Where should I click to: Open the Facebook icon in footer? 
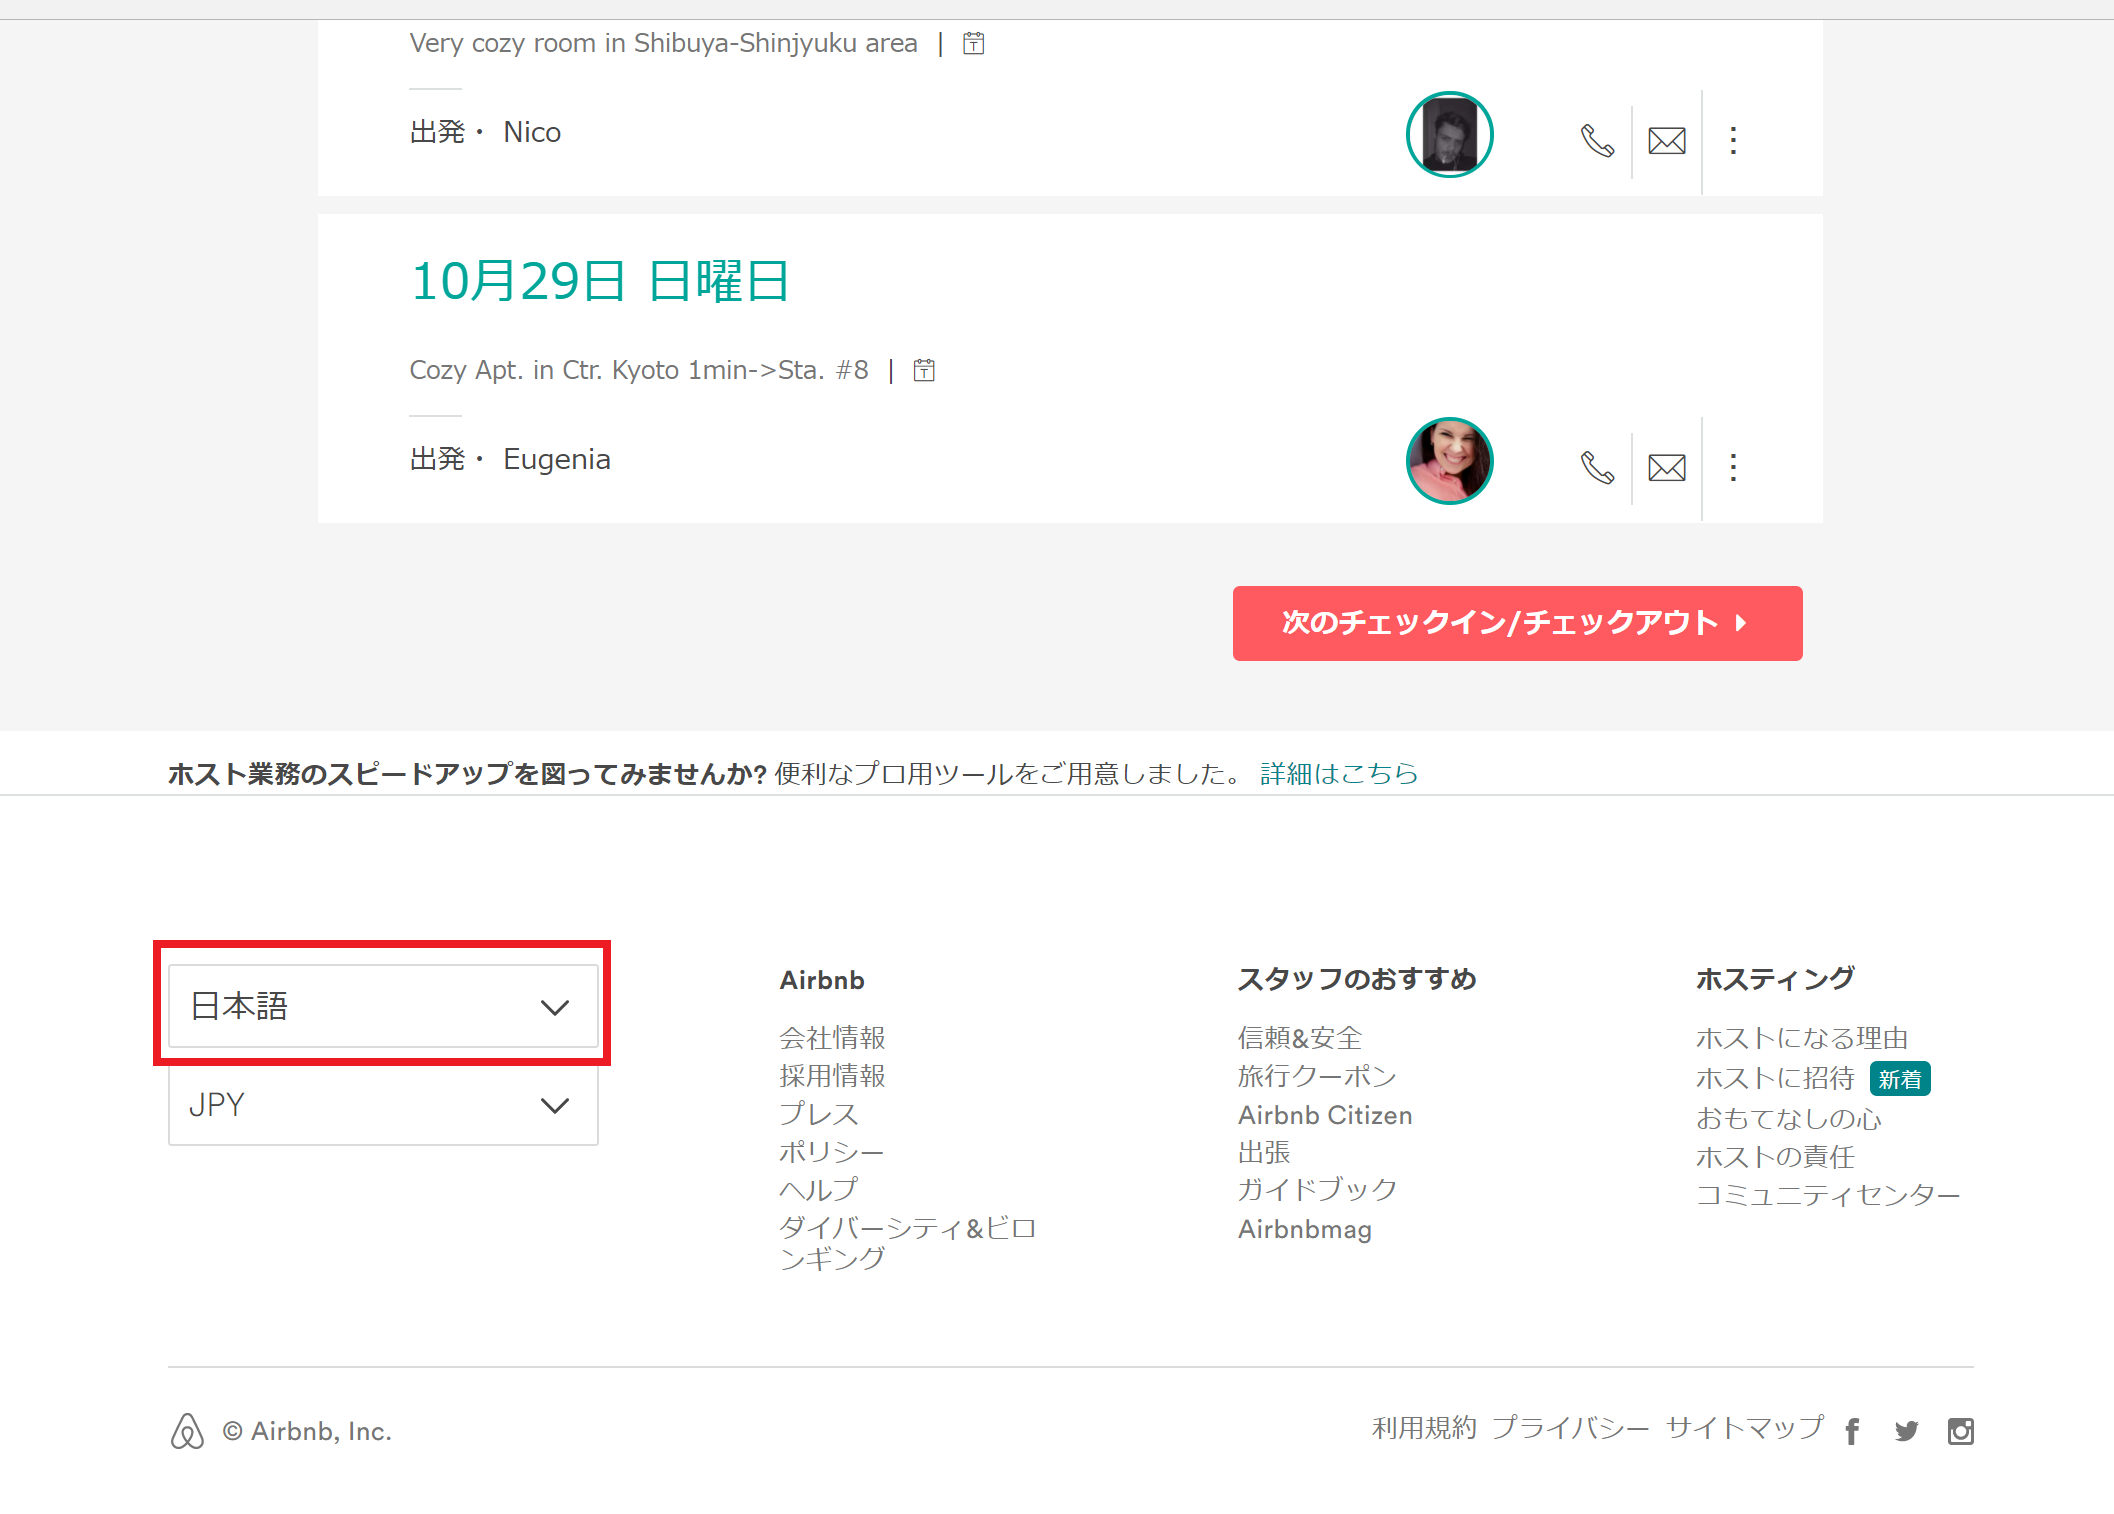(1852, 1432)
